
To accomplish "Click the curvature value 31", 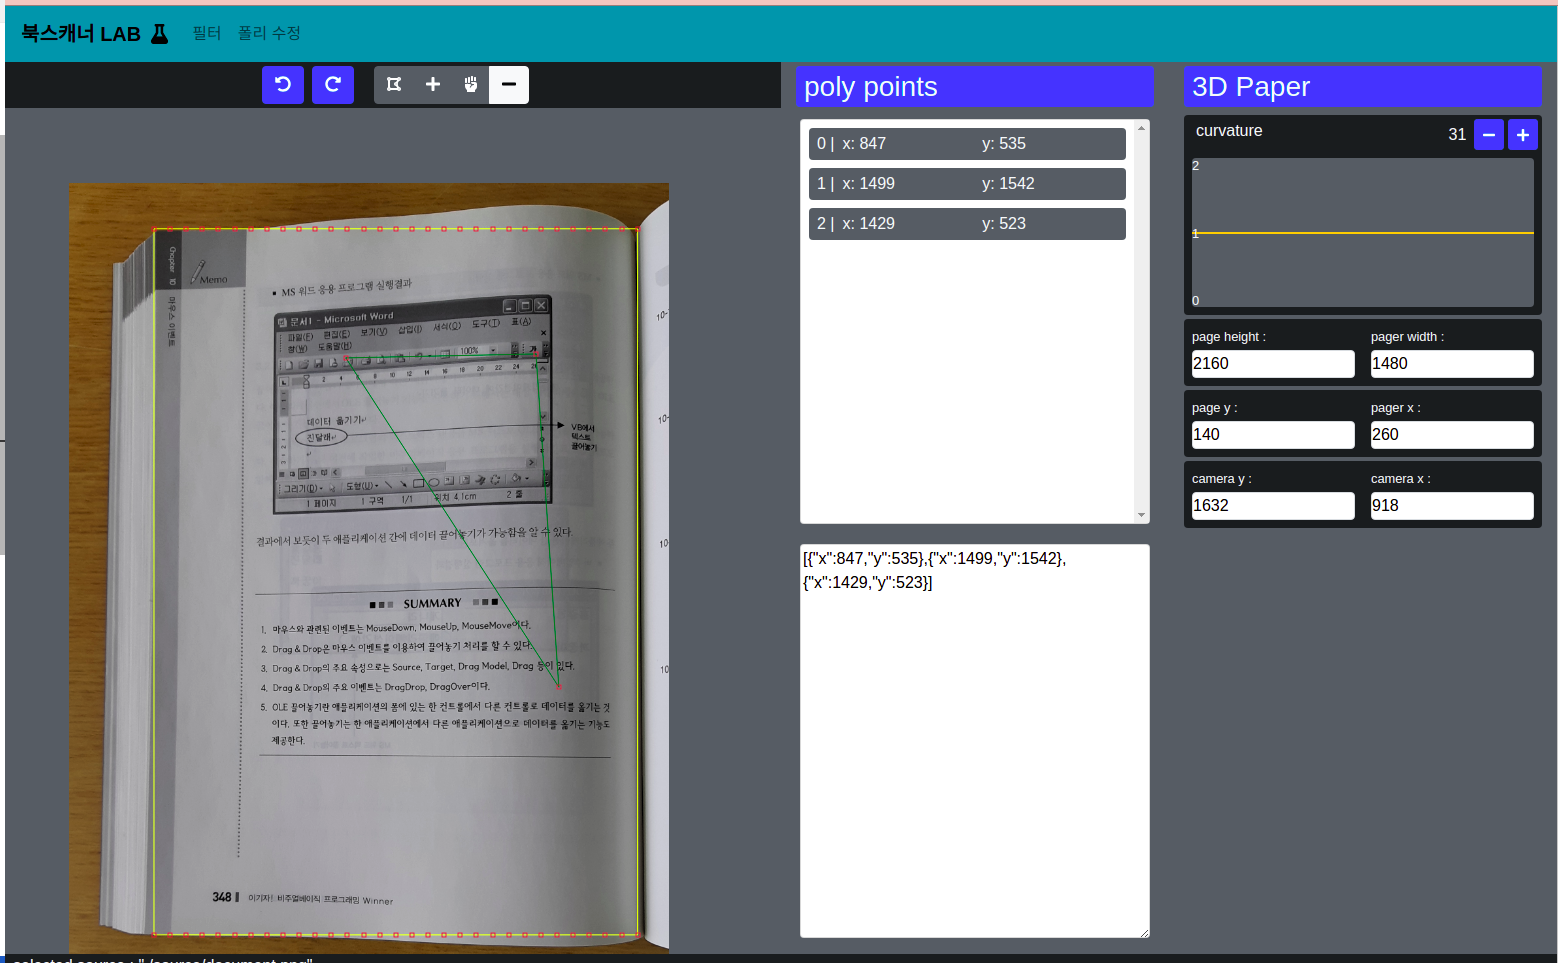I will click(x=1457, y=134).
